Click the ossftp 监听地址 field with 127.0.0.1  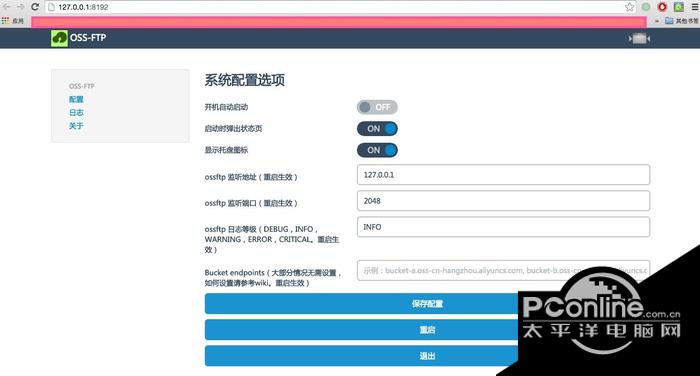click(x=503, y=175)
